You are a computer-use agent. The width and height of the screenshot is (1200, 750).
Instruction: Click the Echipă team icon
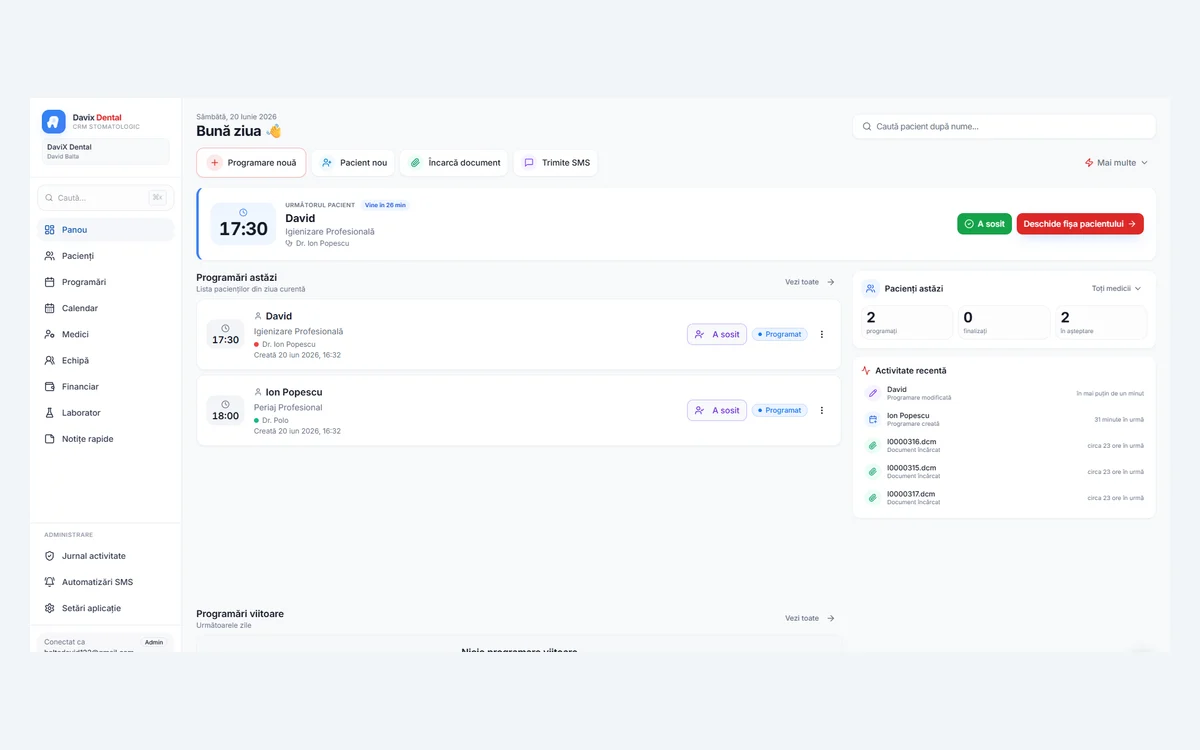point(50,360)
